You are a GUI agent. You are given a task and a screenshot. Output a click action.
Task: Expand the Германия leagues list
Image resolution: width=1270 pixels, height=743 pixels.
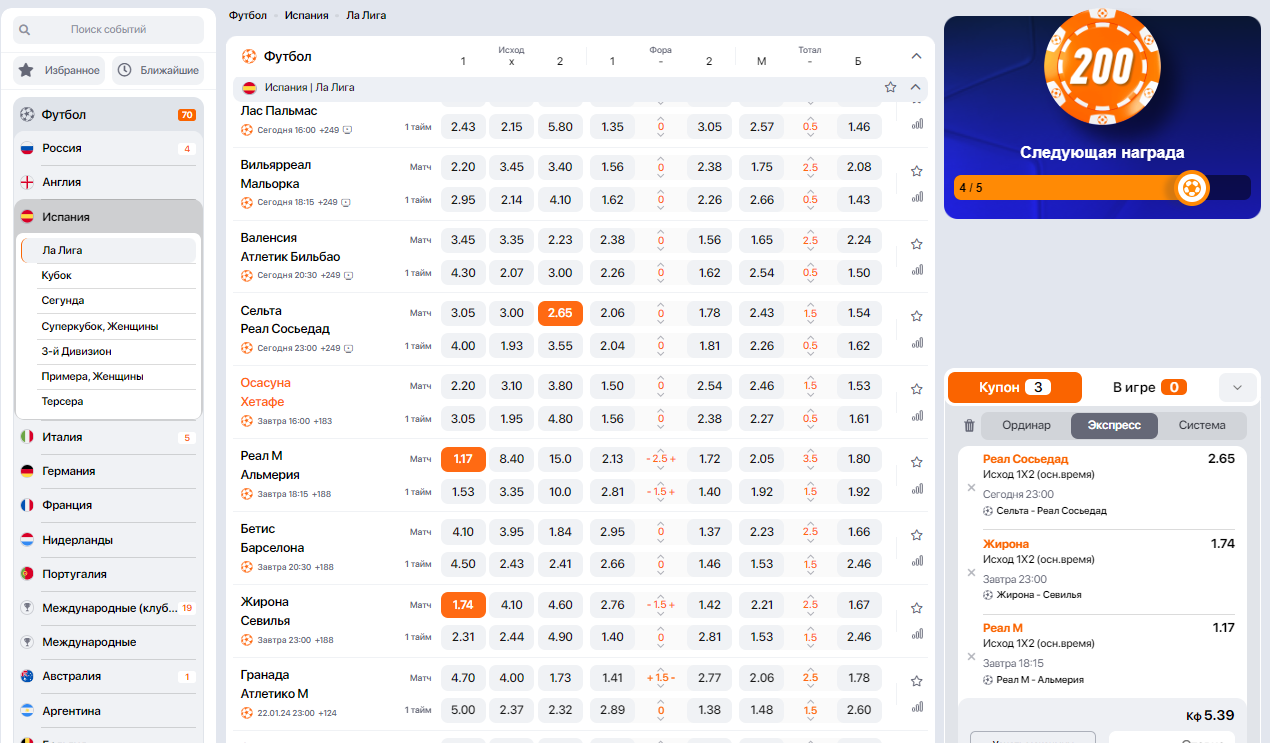pyautogui.click(x=108, y=471)
